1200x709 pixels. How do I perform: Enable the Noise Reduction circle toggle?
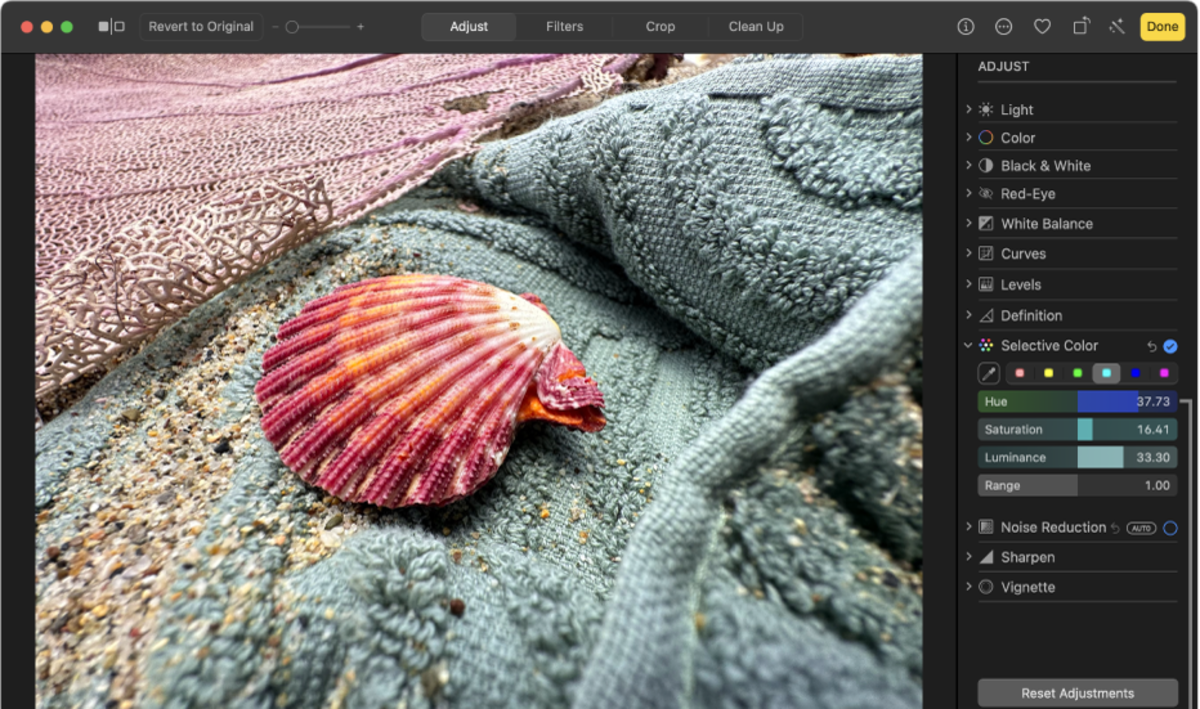(1170, 528)
